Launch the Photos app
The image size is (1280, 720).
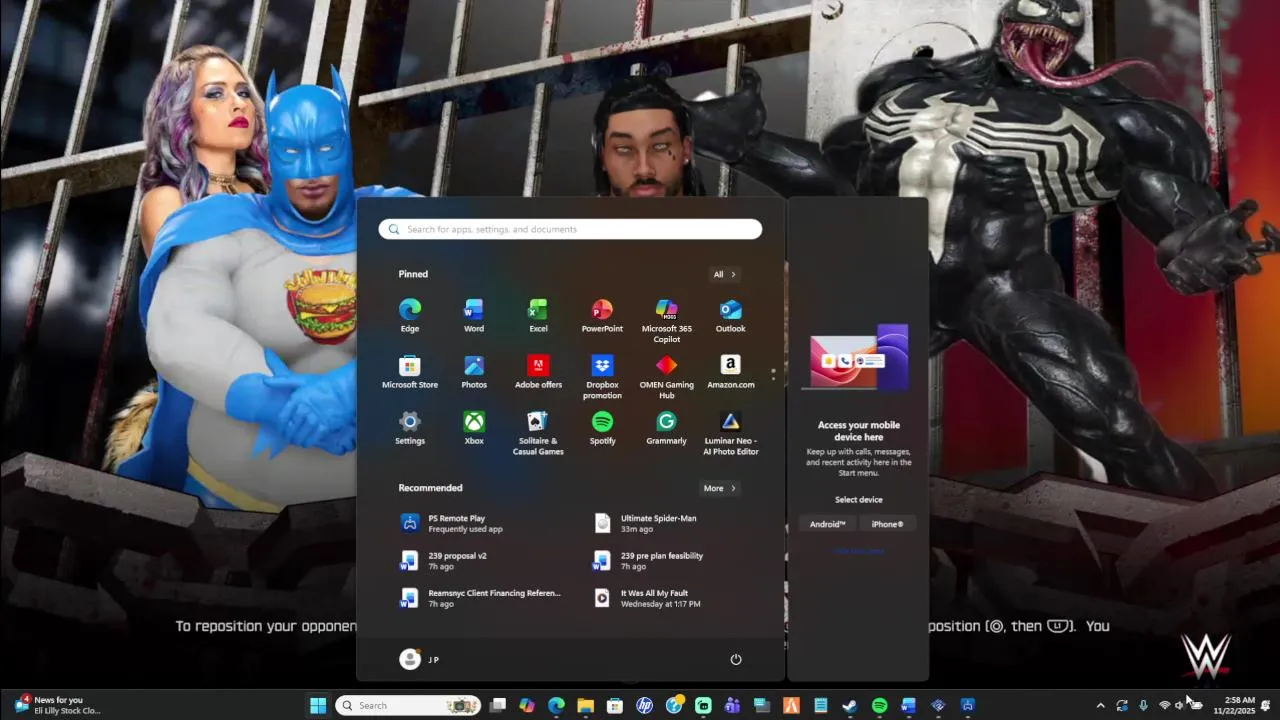(474, 371)
